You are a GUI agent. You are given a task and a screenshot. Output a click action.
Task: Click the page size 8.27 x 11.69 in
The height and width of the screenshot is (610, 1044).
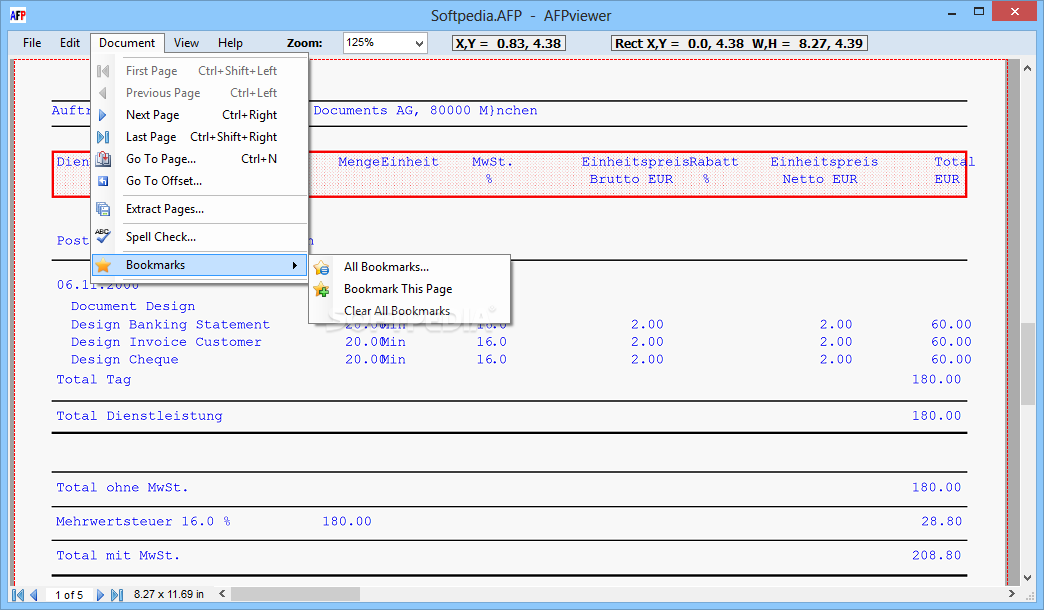(x=168, y=594)
